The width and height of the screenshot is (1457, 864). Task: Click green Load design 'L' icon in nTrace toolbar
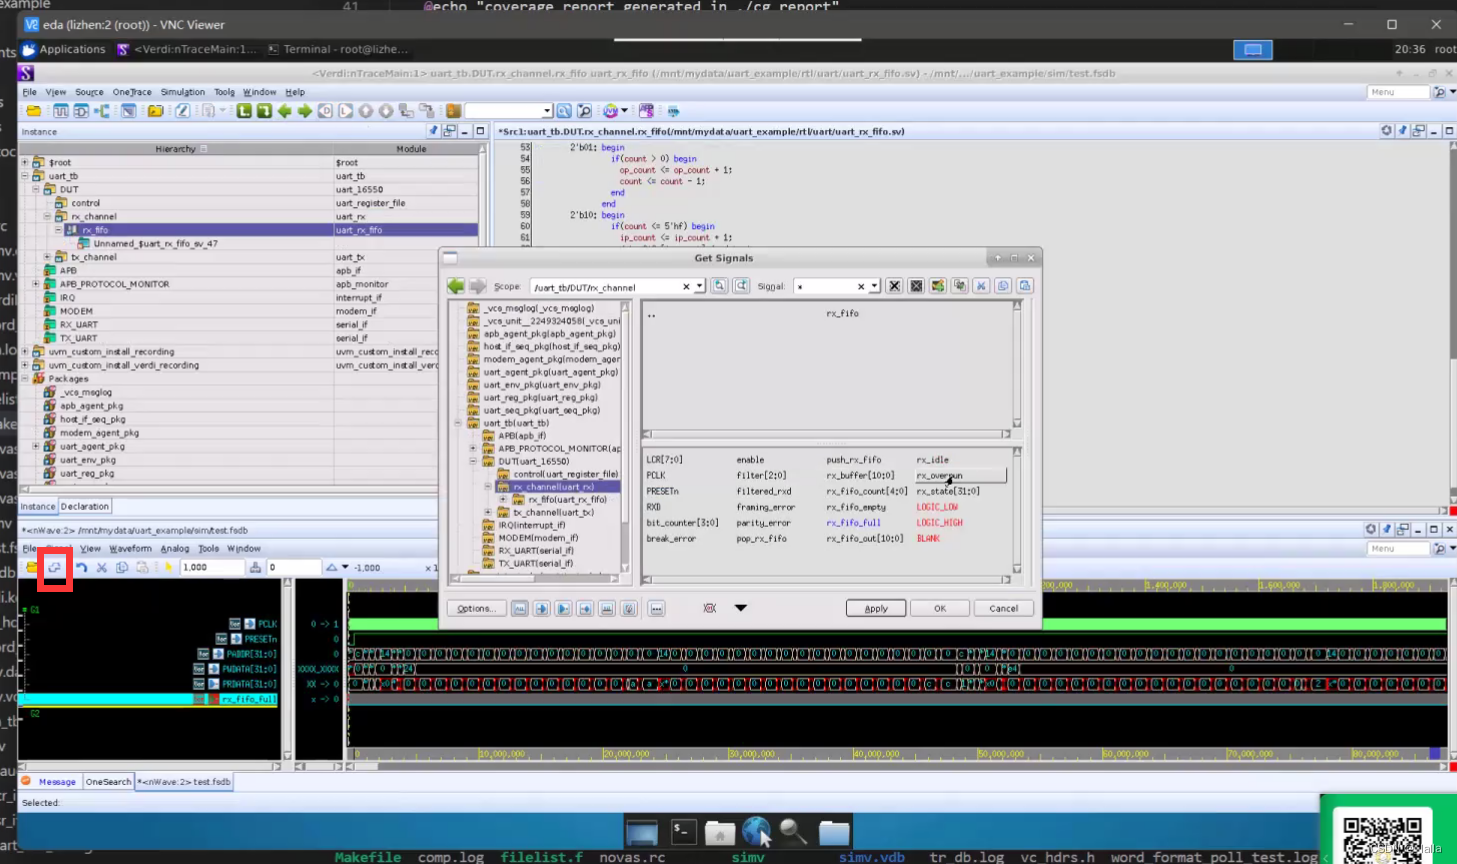pos(244,111)
